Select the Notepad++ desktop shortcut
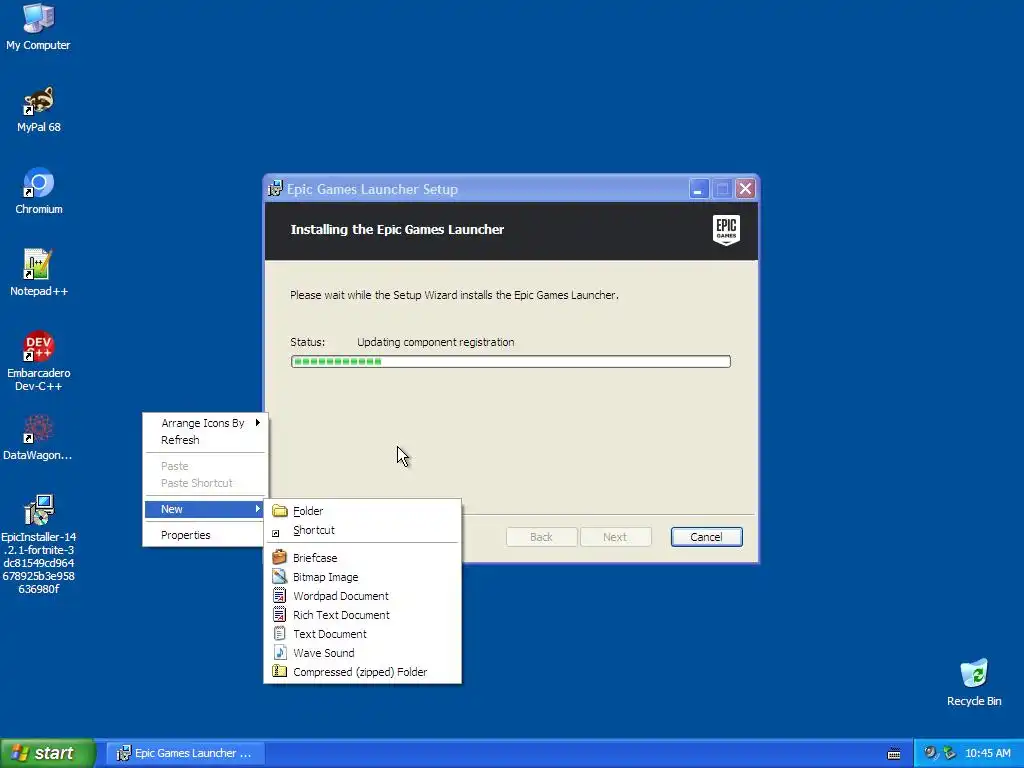The width and height of the screenshot is (1024, 768). [x=39, y=273]
